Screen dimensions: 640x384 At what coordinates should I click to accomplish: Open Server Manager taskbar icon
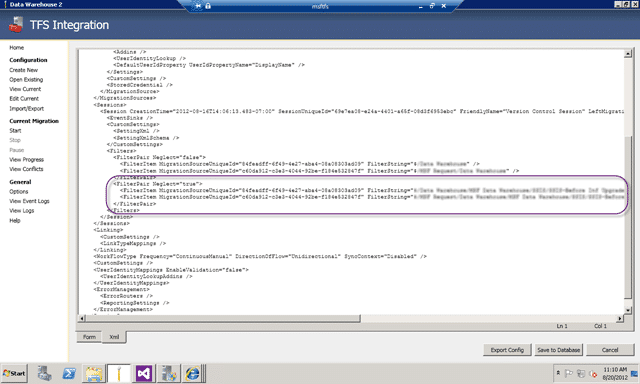click(44, 373)
